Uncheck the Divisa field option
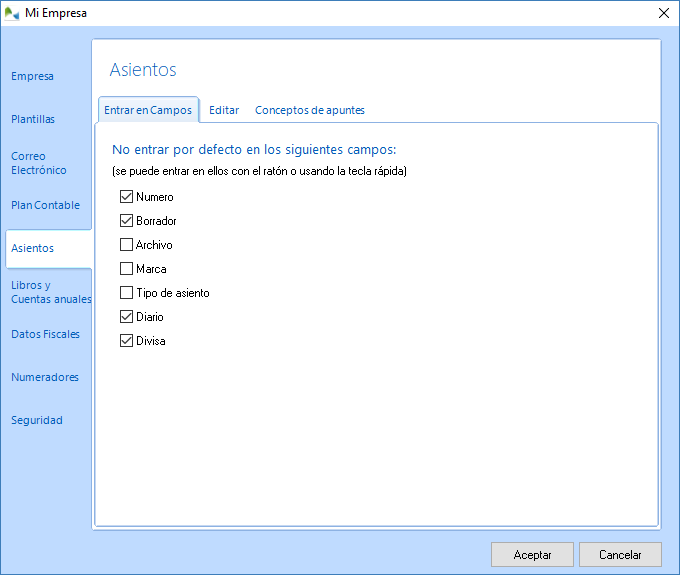The height and width of the screenshot is (575, 680). [x=126, y=341]
